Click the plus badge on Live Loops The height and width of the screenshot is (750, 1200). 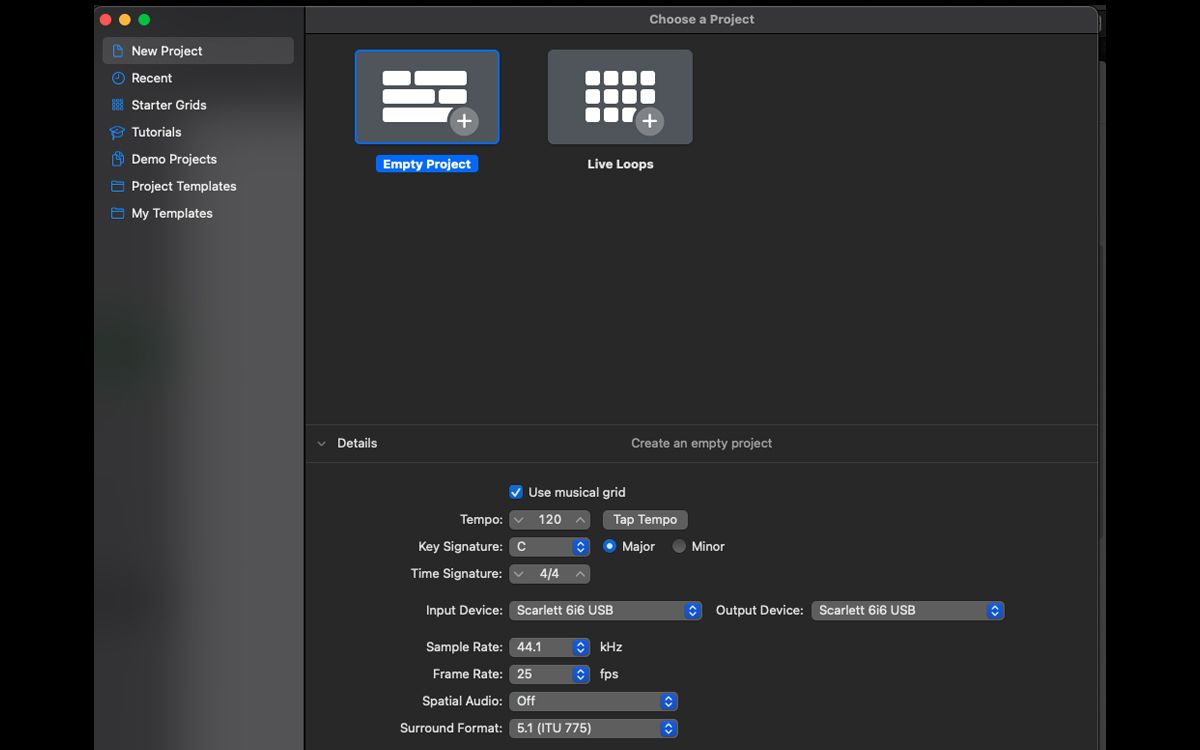(650, 121)
